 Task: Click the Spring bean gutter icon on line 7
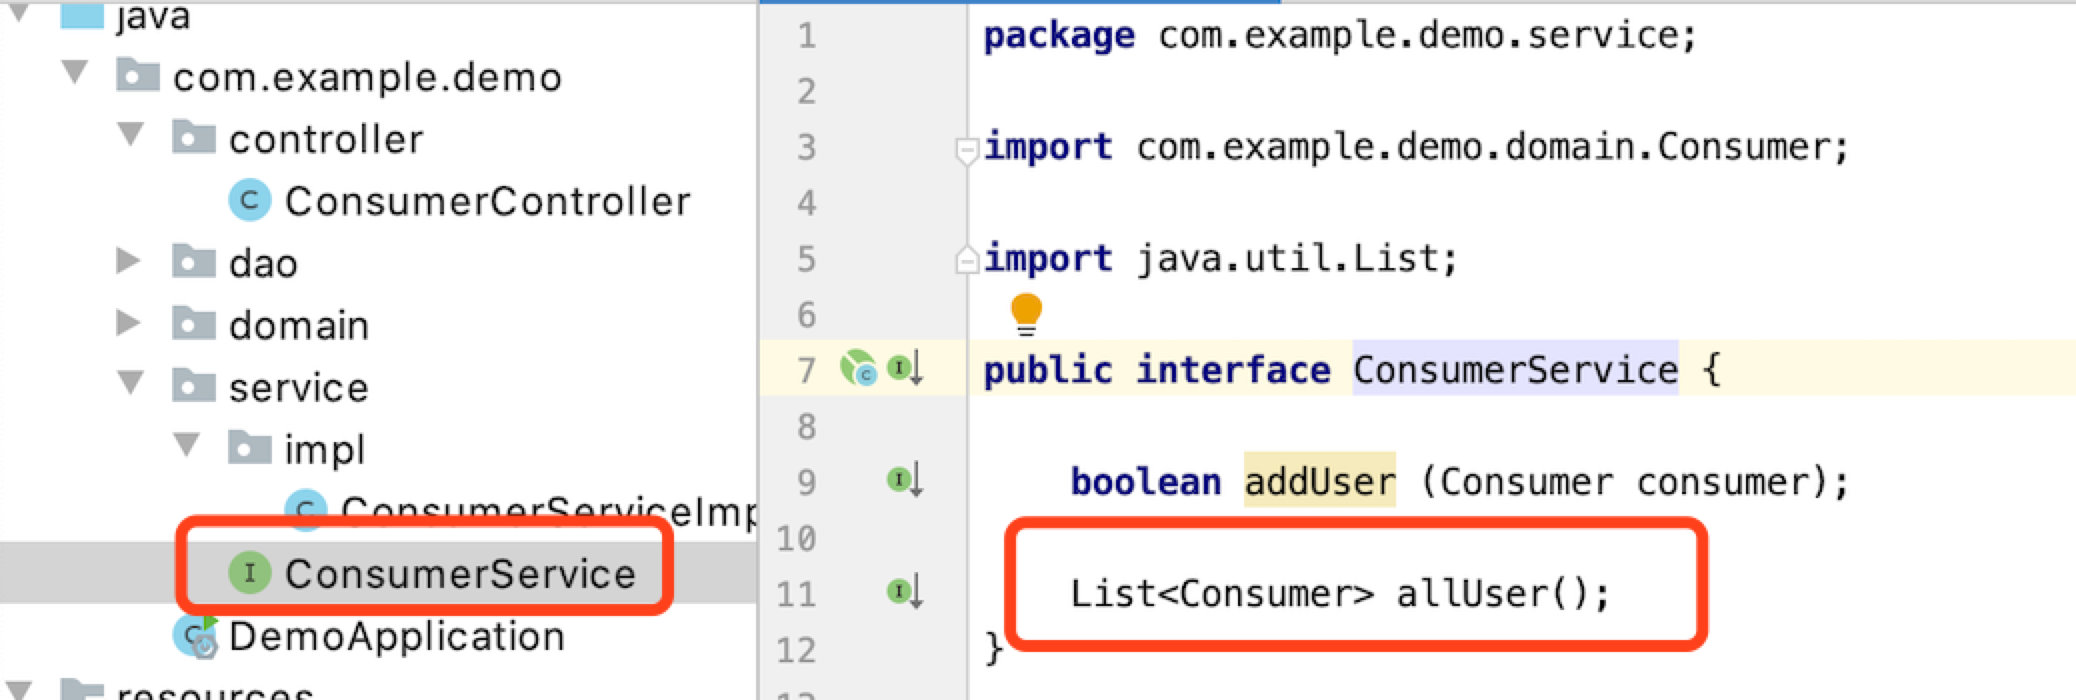(858, 369)
